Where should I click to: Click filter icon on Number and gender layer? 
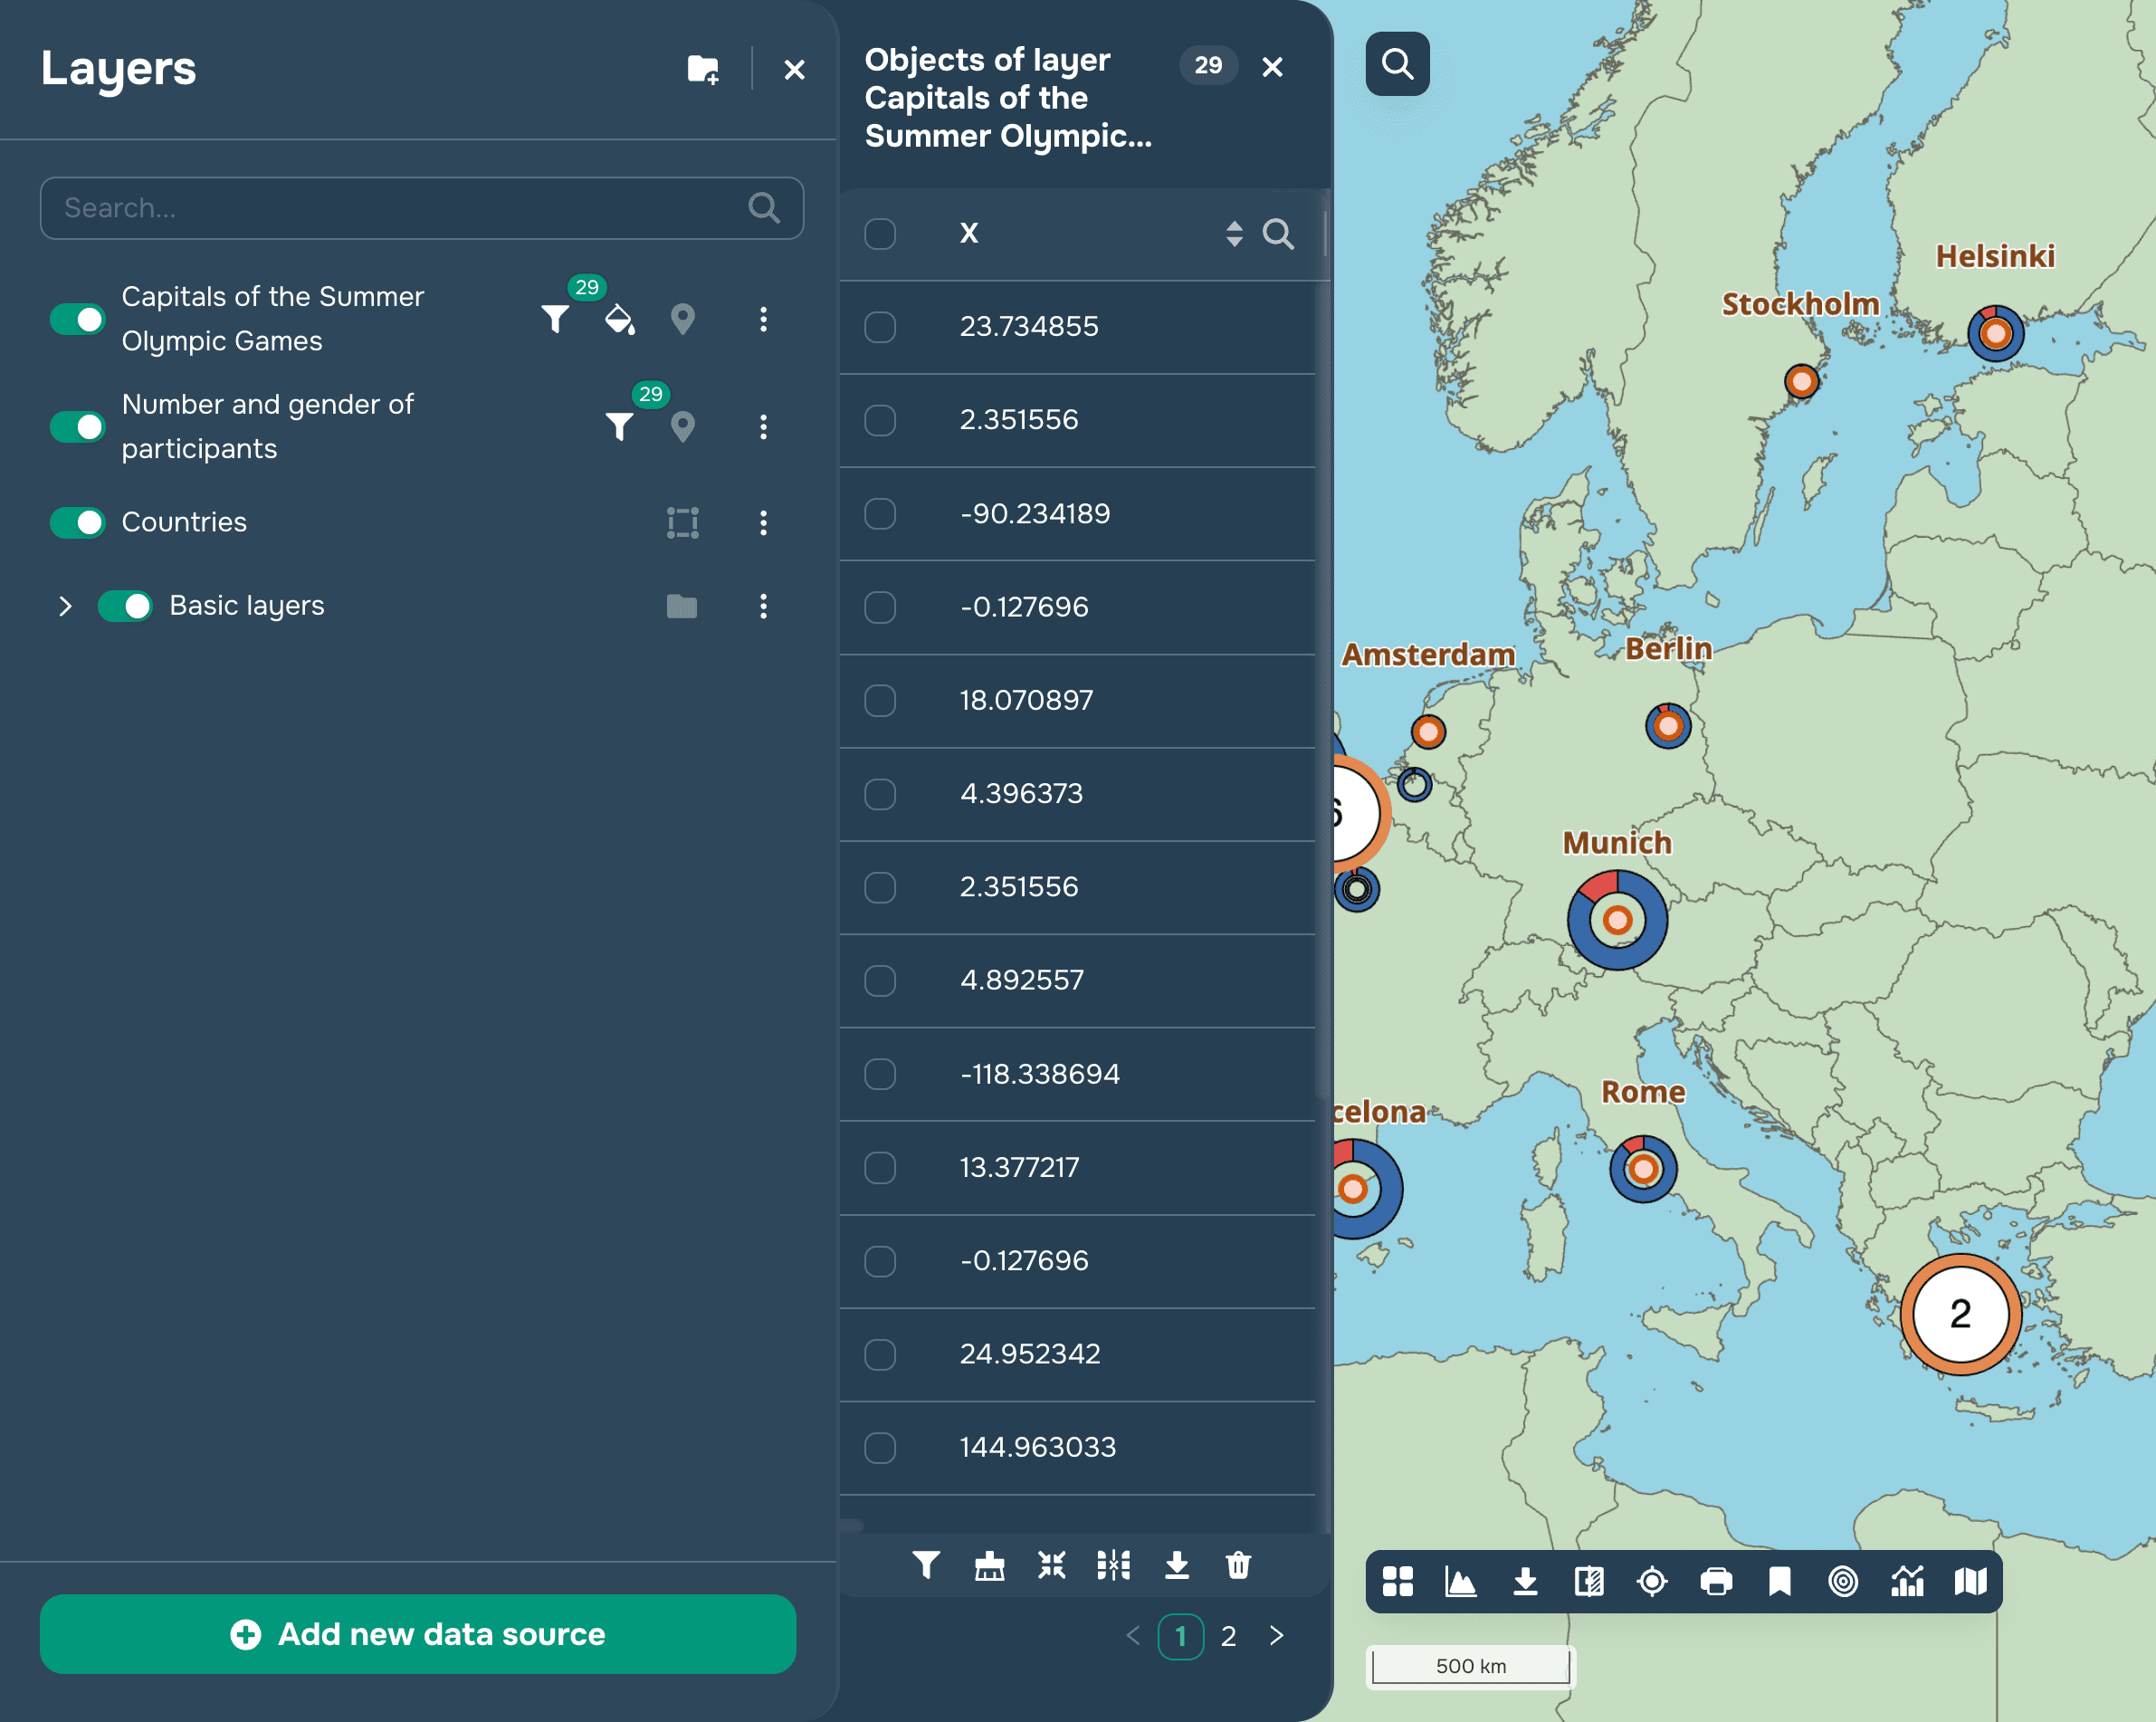619,427
